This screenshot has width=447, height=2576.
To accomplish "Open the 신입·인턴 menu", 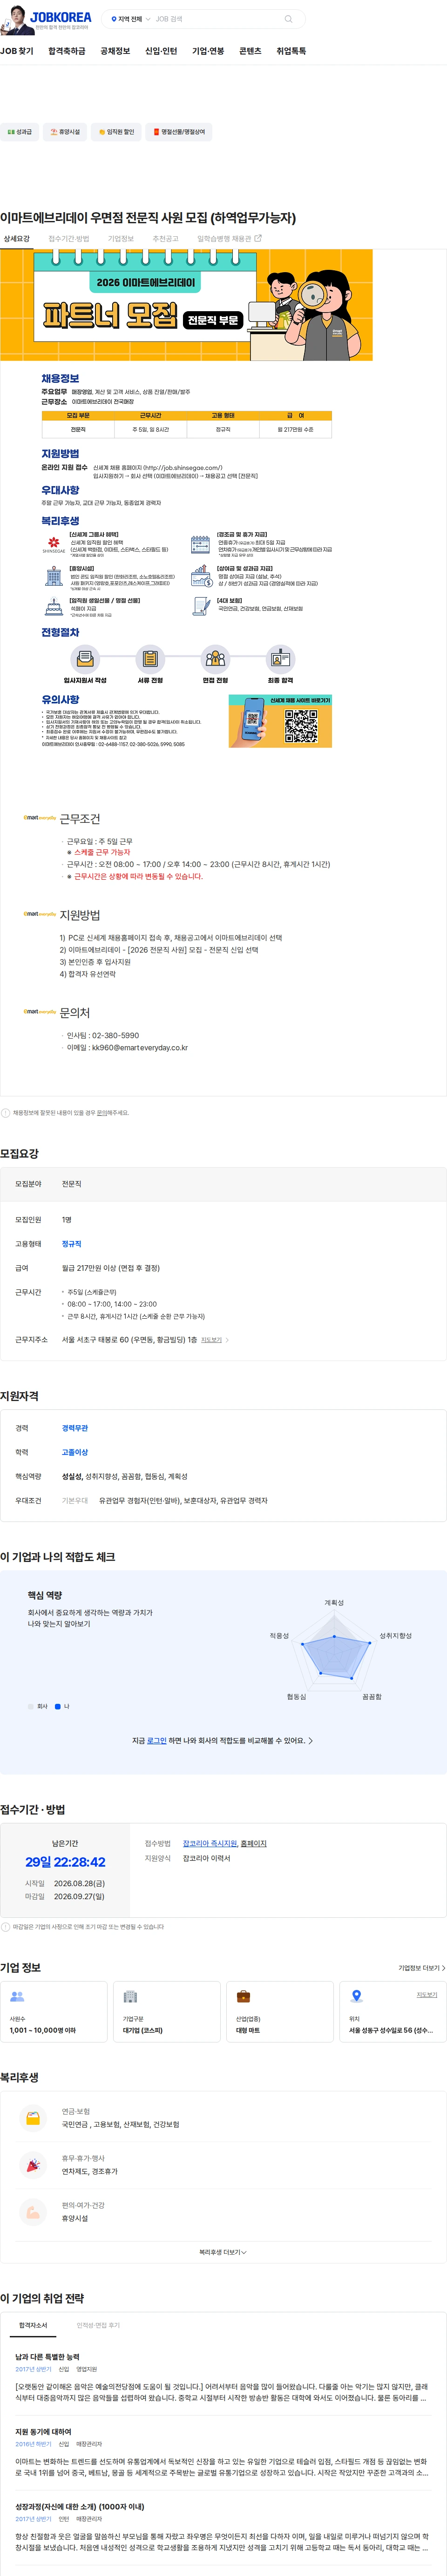I will point(161,51).
